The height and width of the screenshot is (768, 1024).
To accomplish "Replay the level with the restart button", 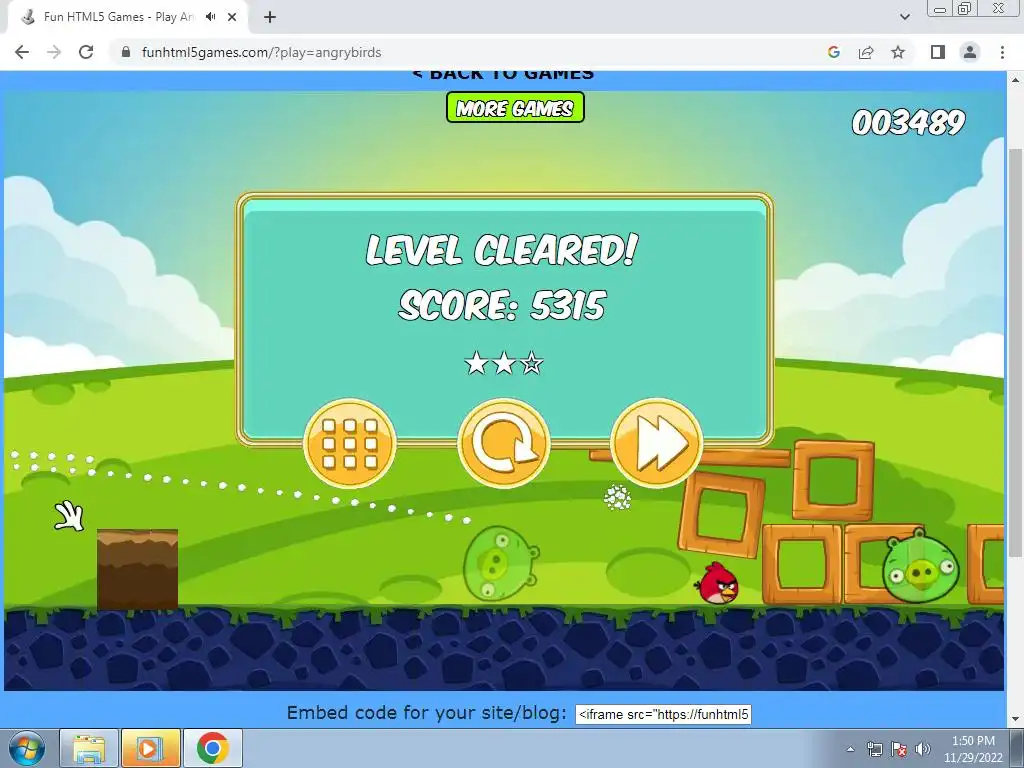I will click(504, 443).
